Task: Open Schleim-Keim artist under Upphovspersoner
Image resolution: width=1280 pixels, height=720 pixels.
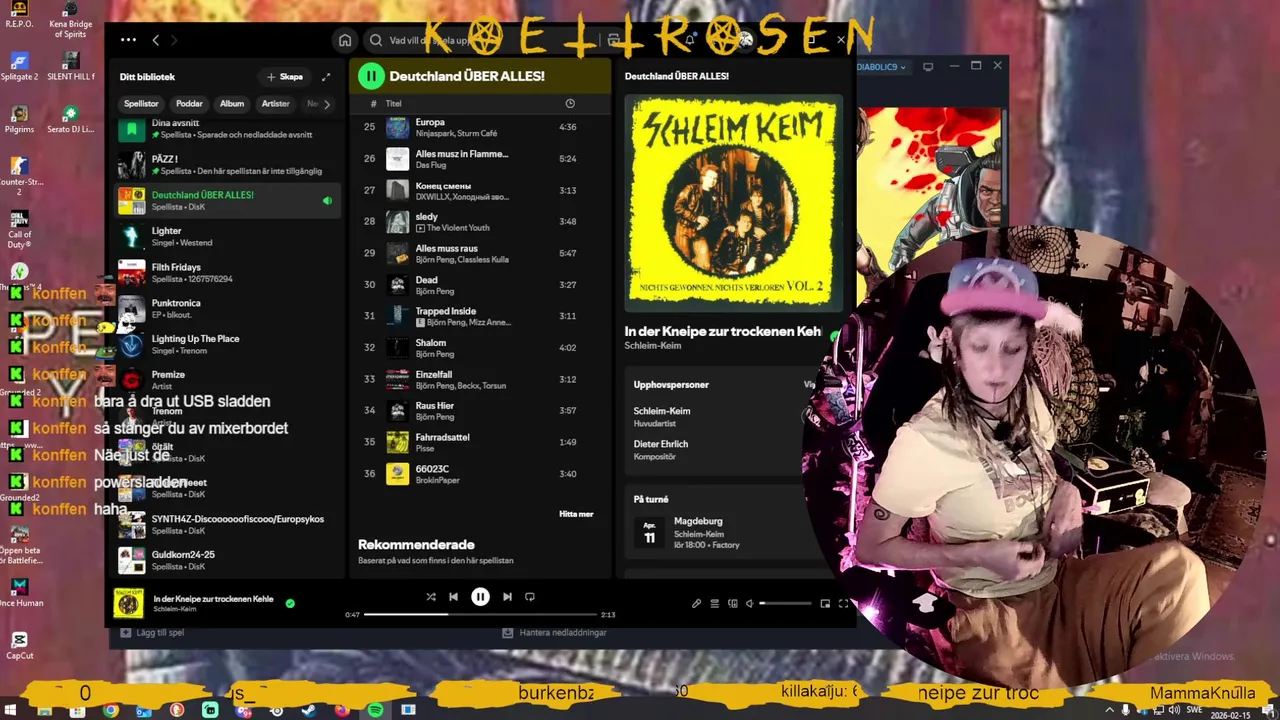Action: [662, 411]
